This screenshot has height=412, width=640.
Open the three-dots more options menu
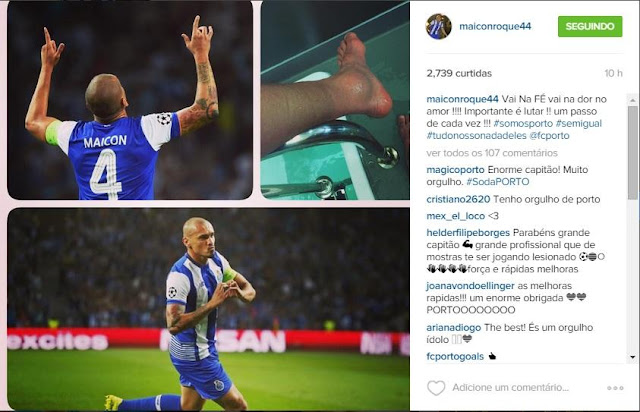tap(615, 388)
